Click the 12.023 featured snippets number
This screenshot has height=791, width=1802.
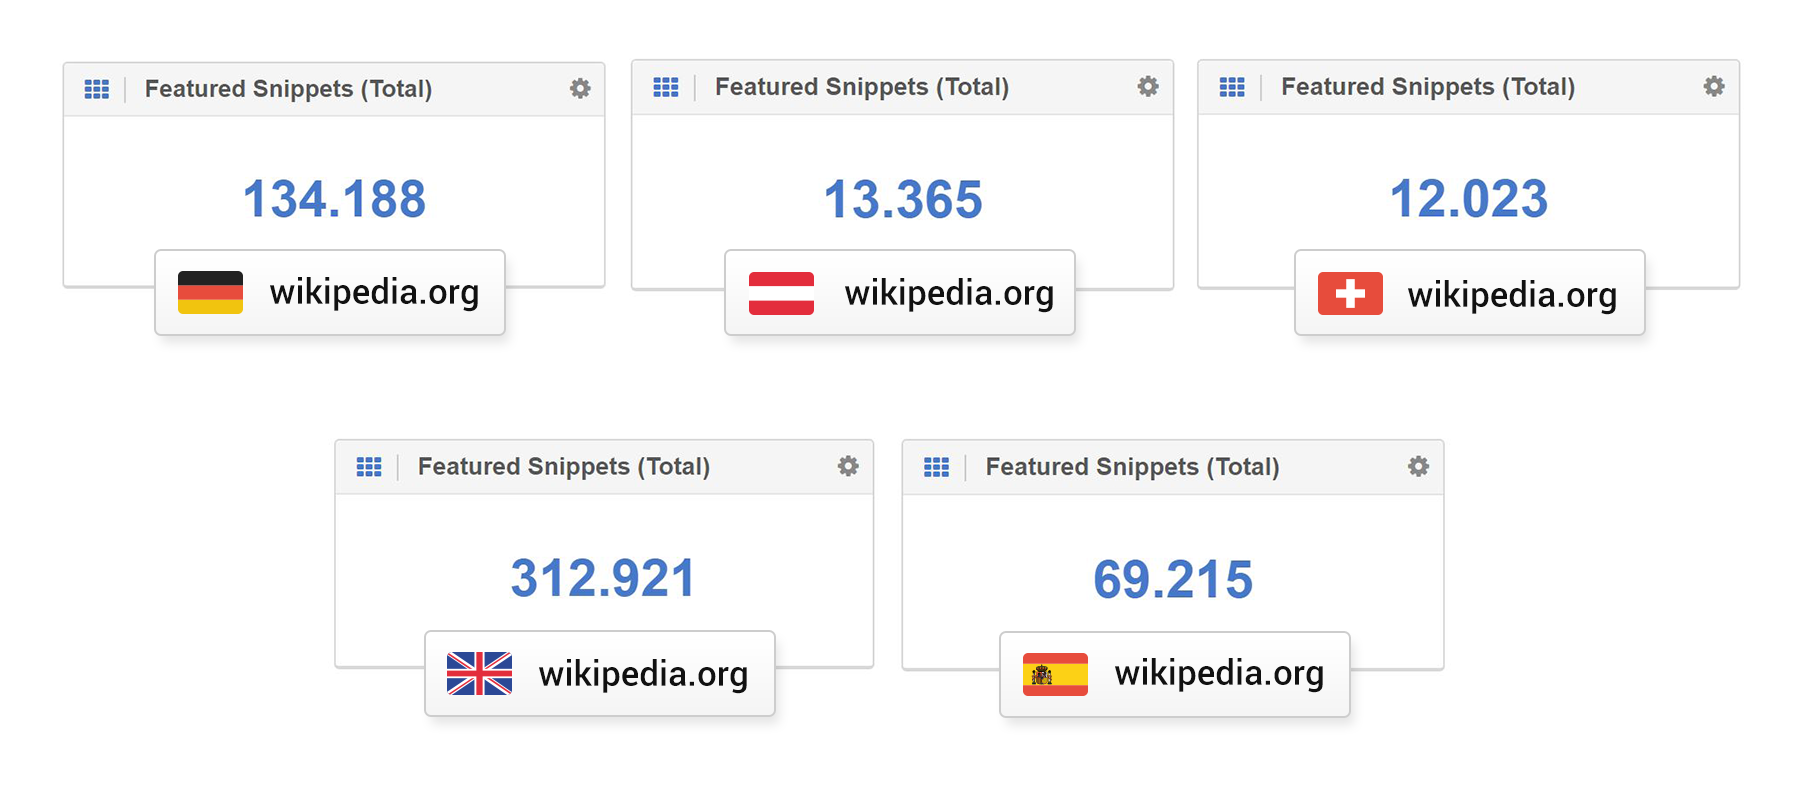coord(1469,199)
